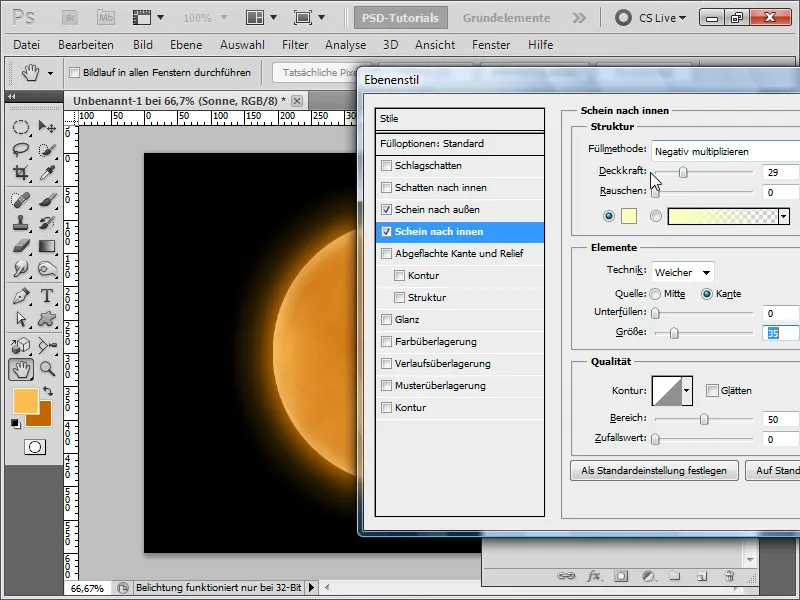Select the Pen tool
800x600 pixels.
[20, 296]
